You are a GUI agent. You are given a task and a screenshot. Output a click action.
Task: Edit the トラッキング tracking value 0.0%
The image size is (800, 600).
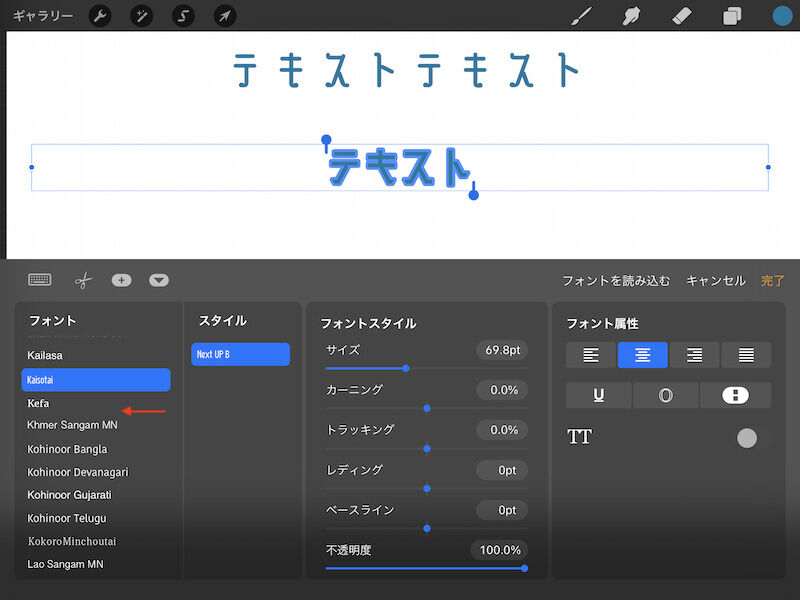502,430
